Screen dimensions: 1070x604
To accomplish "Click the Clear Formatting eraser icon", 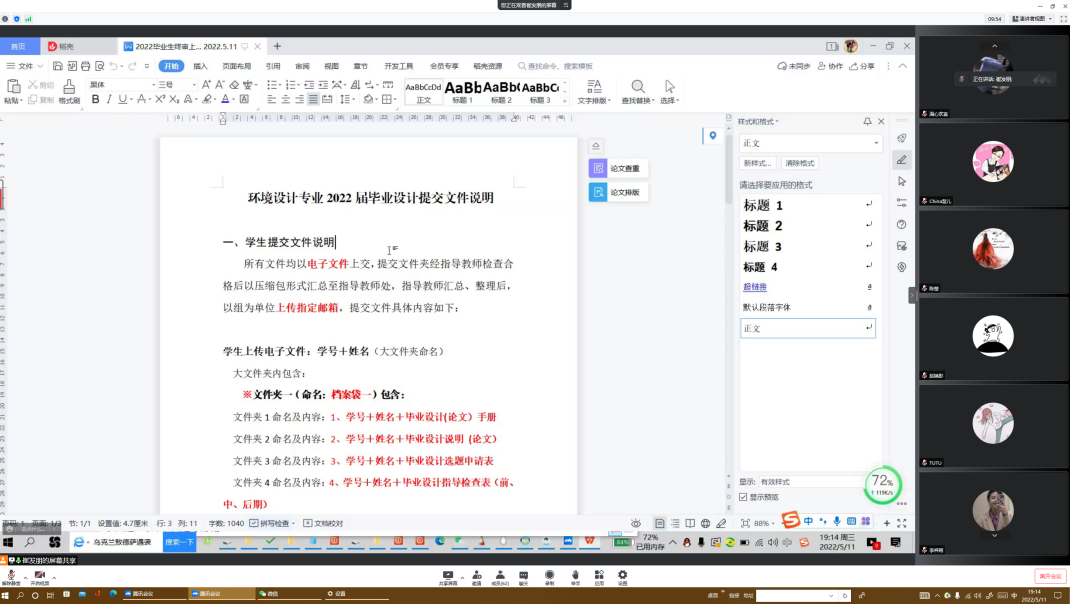I will click(234, 85).
